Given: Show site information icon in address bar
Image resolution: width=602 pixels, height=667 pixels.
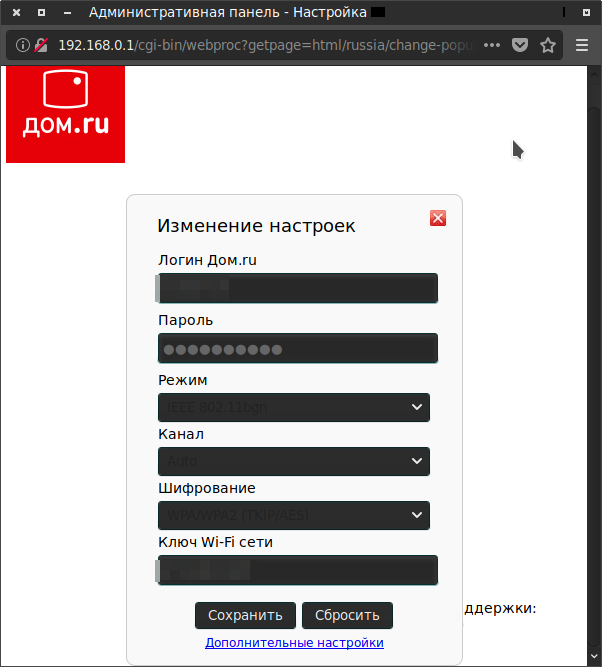Looking at the screenshot, I should click(23, 45).
